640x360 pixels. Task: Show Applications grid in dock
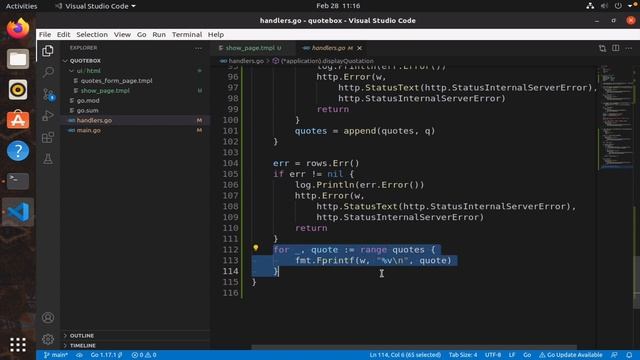point(18,345)
